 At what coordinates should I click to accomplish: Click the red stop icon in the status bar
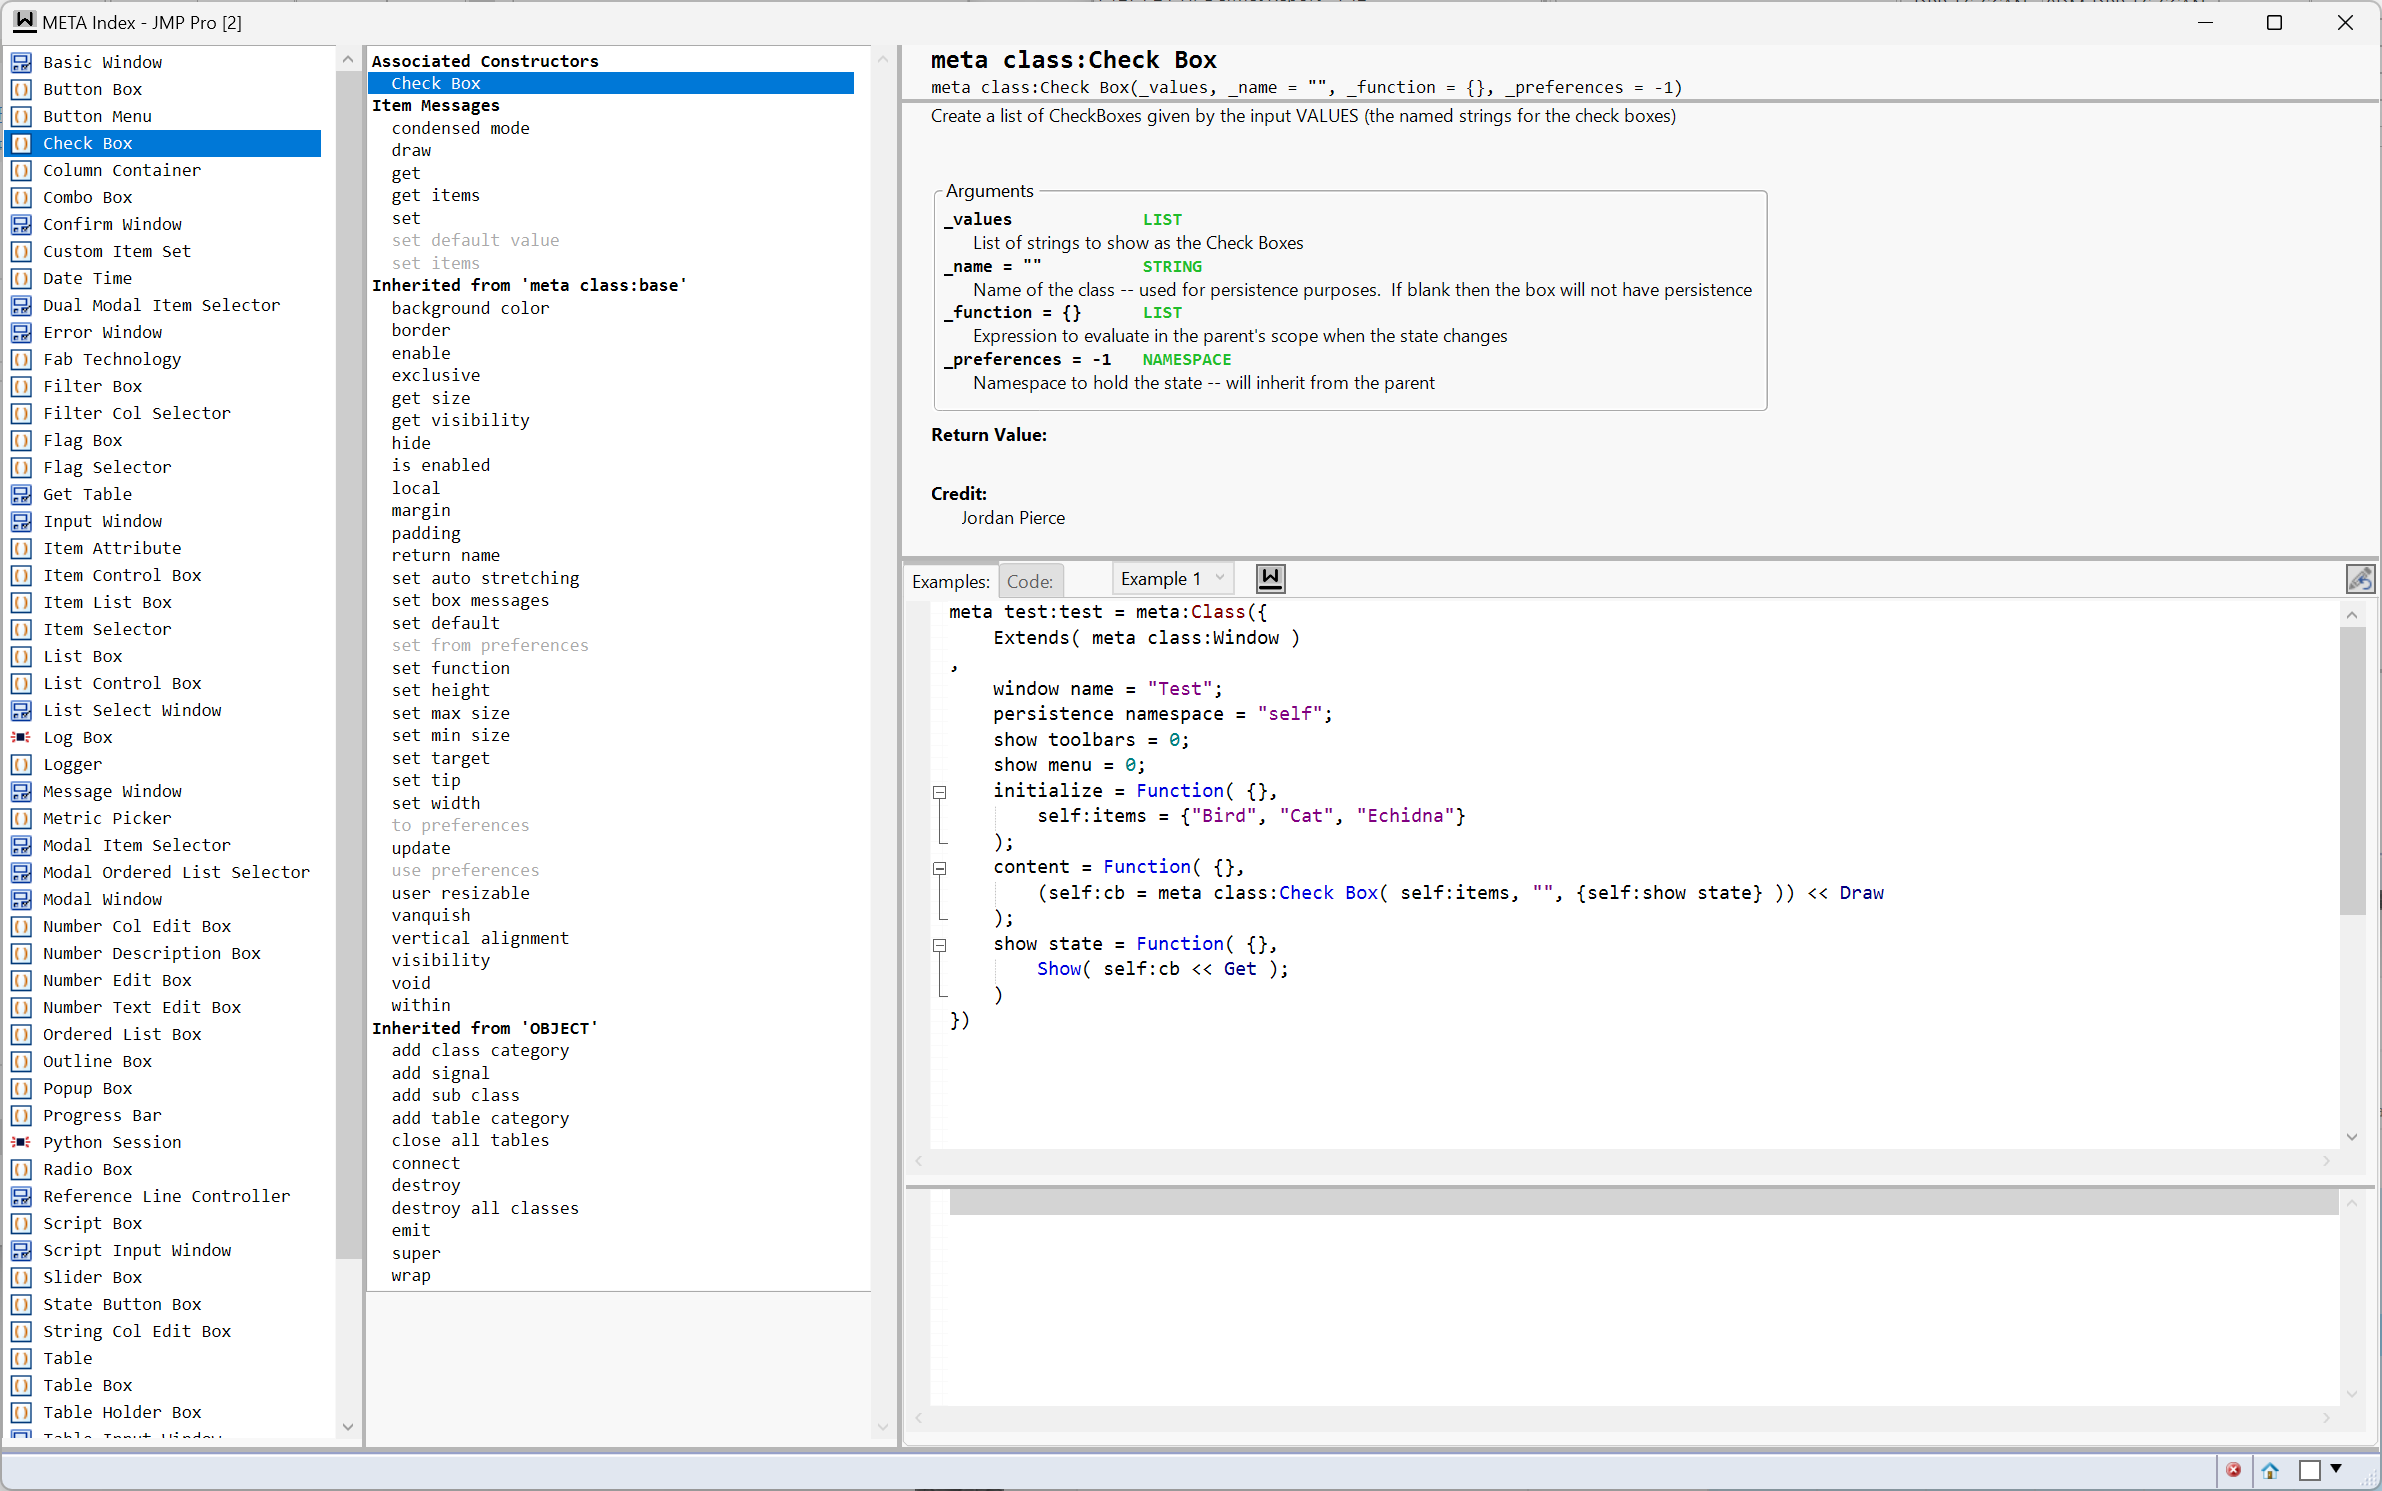pyautogui.click(x=2234, y=1471)
